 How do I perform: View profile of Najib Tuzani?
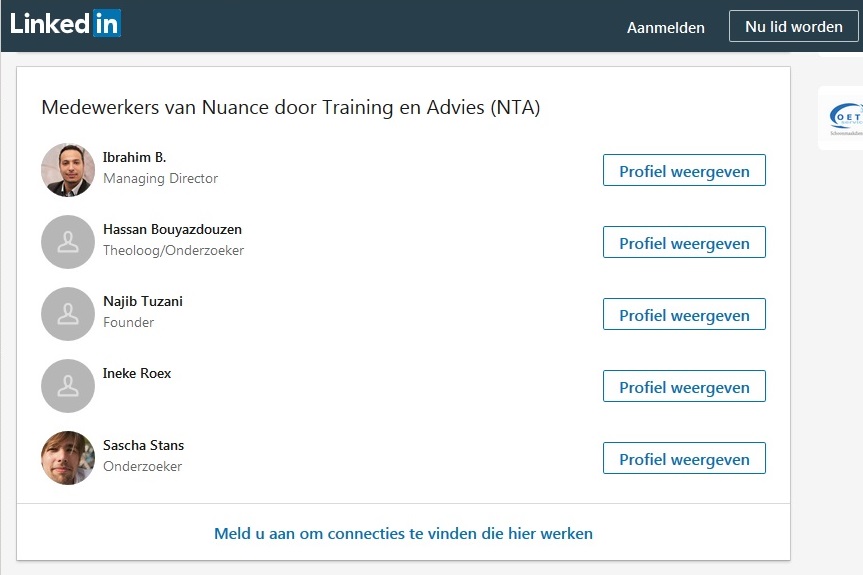click(x=684, y=315)
